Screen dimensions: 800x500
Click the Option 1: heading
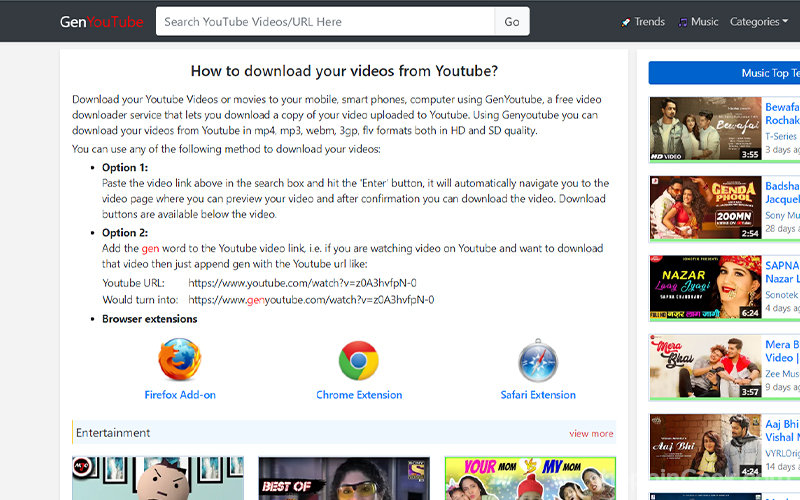click(125, 167)
